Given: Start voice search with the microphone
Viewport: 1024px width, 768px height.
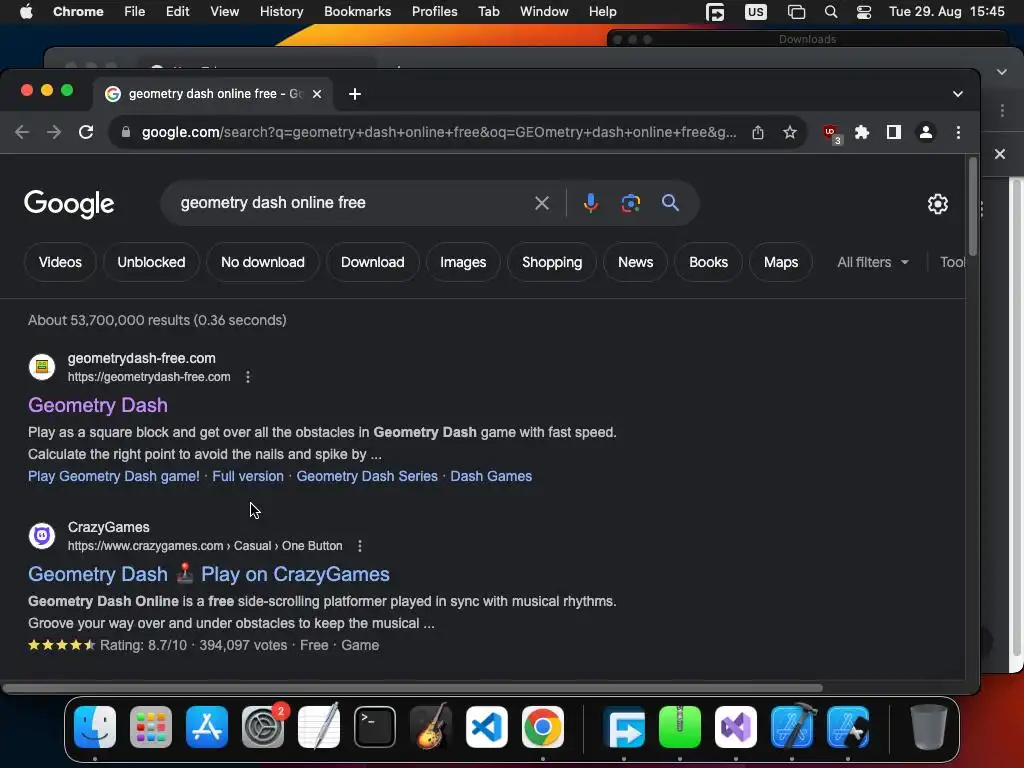Looking at the screenshot, I should tap(590, 203).
